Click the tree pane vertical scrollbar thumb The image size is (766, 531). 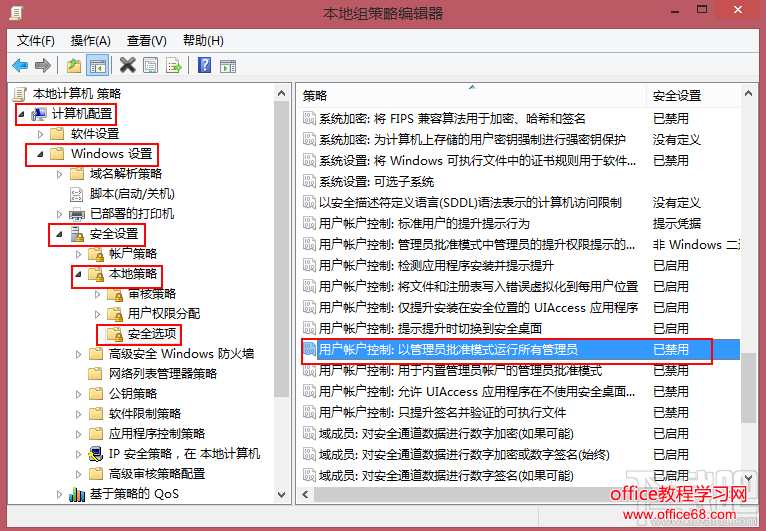click(x=281, y=249)
